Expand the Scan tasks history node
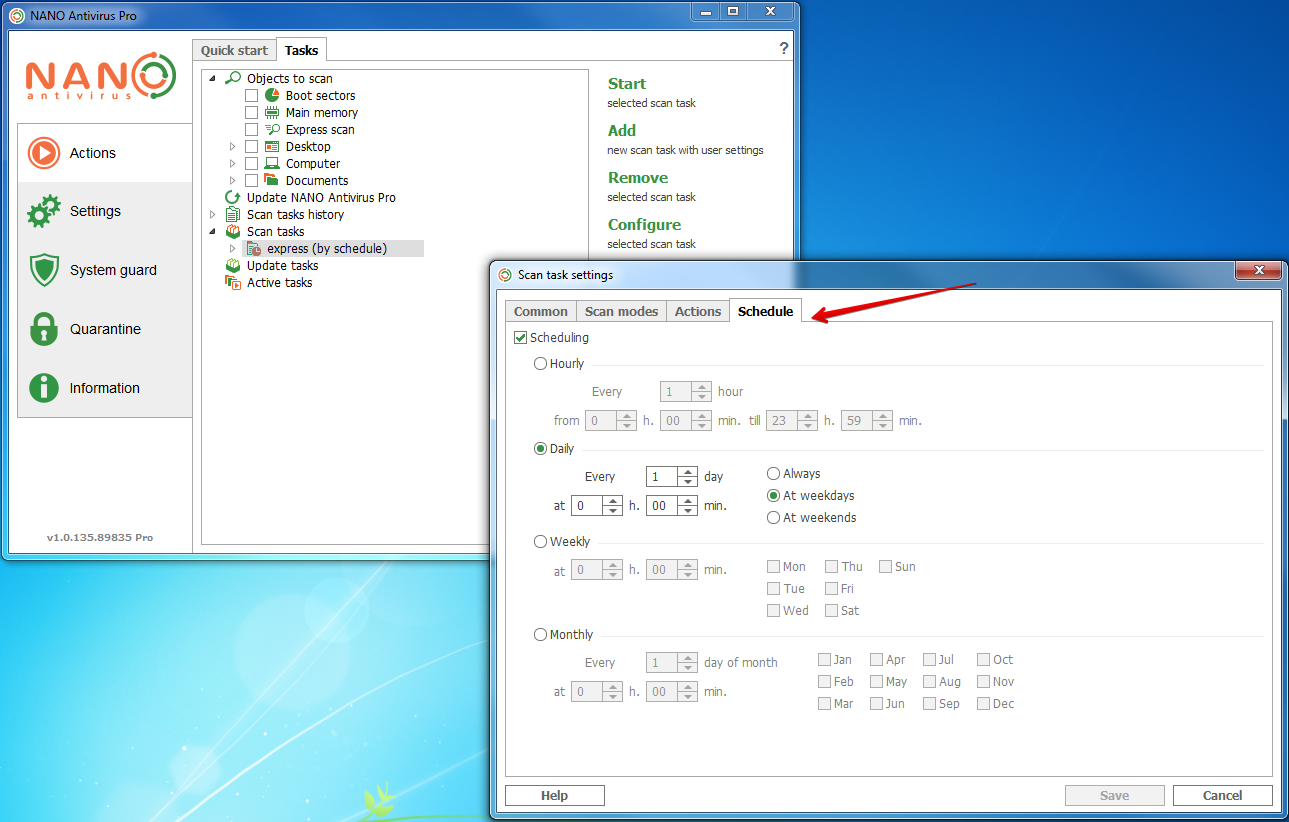 pyautogui.click(x=212, y=215)
